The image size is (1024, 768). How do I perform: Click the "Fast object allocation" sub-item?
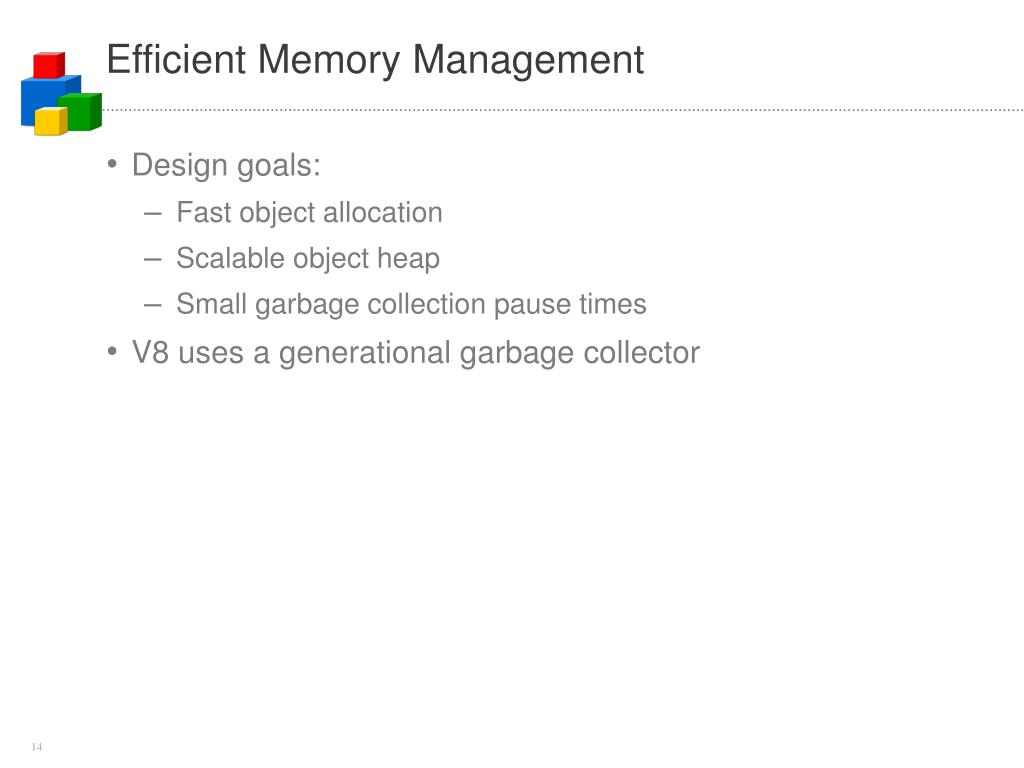[310, 212]
